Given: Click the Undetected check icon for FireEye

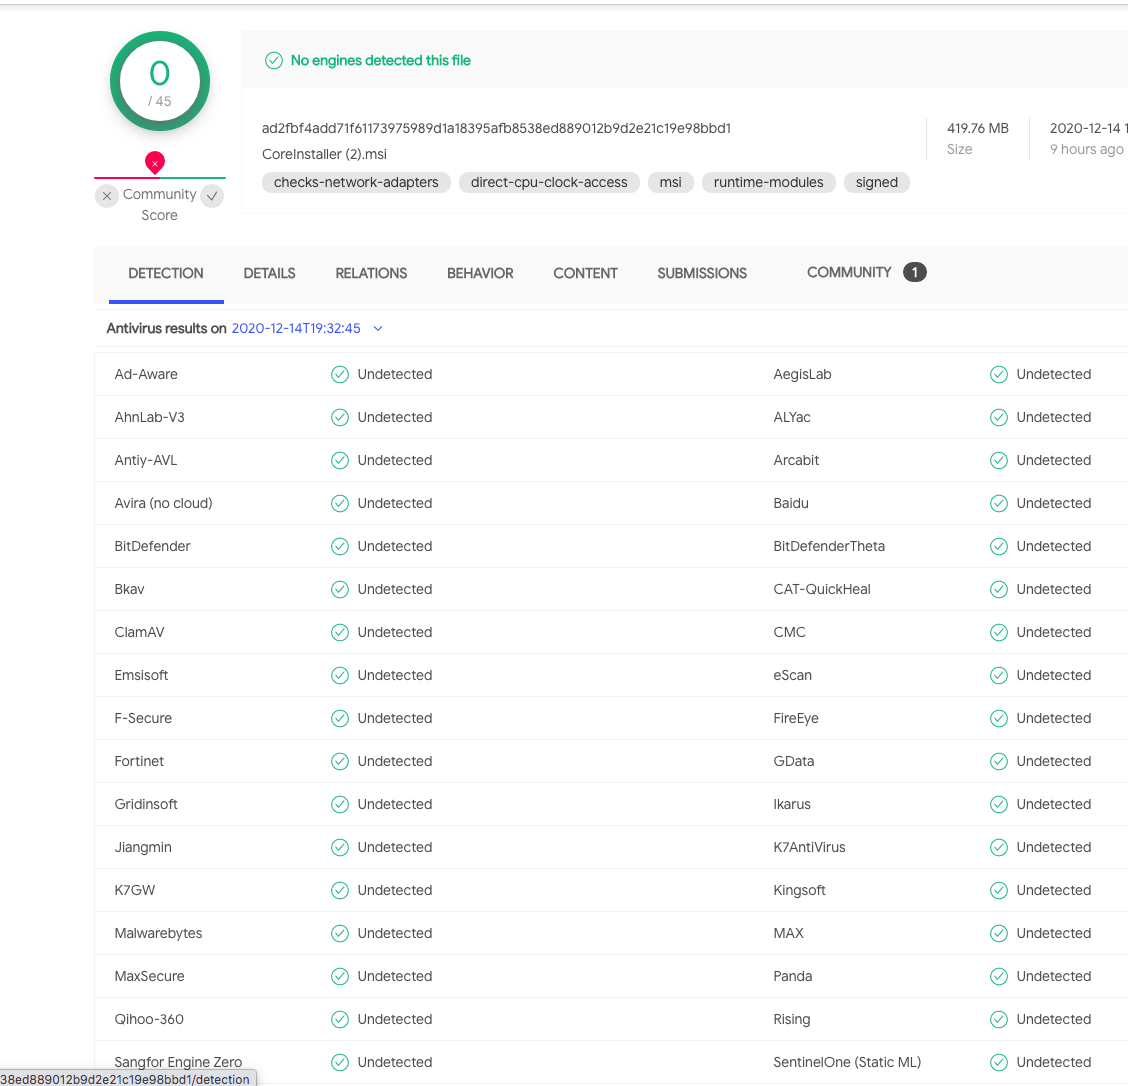Looking at the screenshot, I should coord(999,718).
